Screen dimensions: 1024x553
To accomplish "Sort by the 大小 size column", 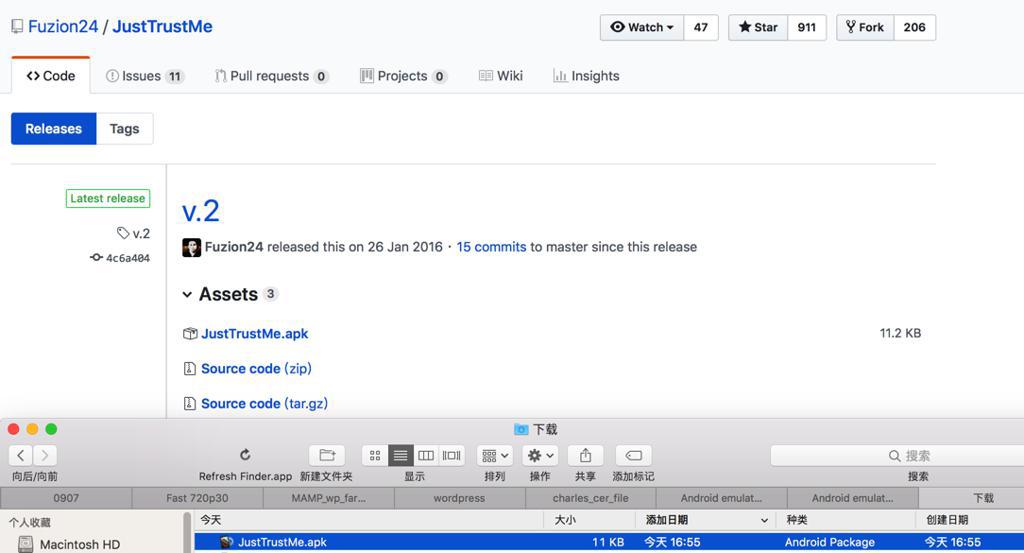I will (589, 520).
